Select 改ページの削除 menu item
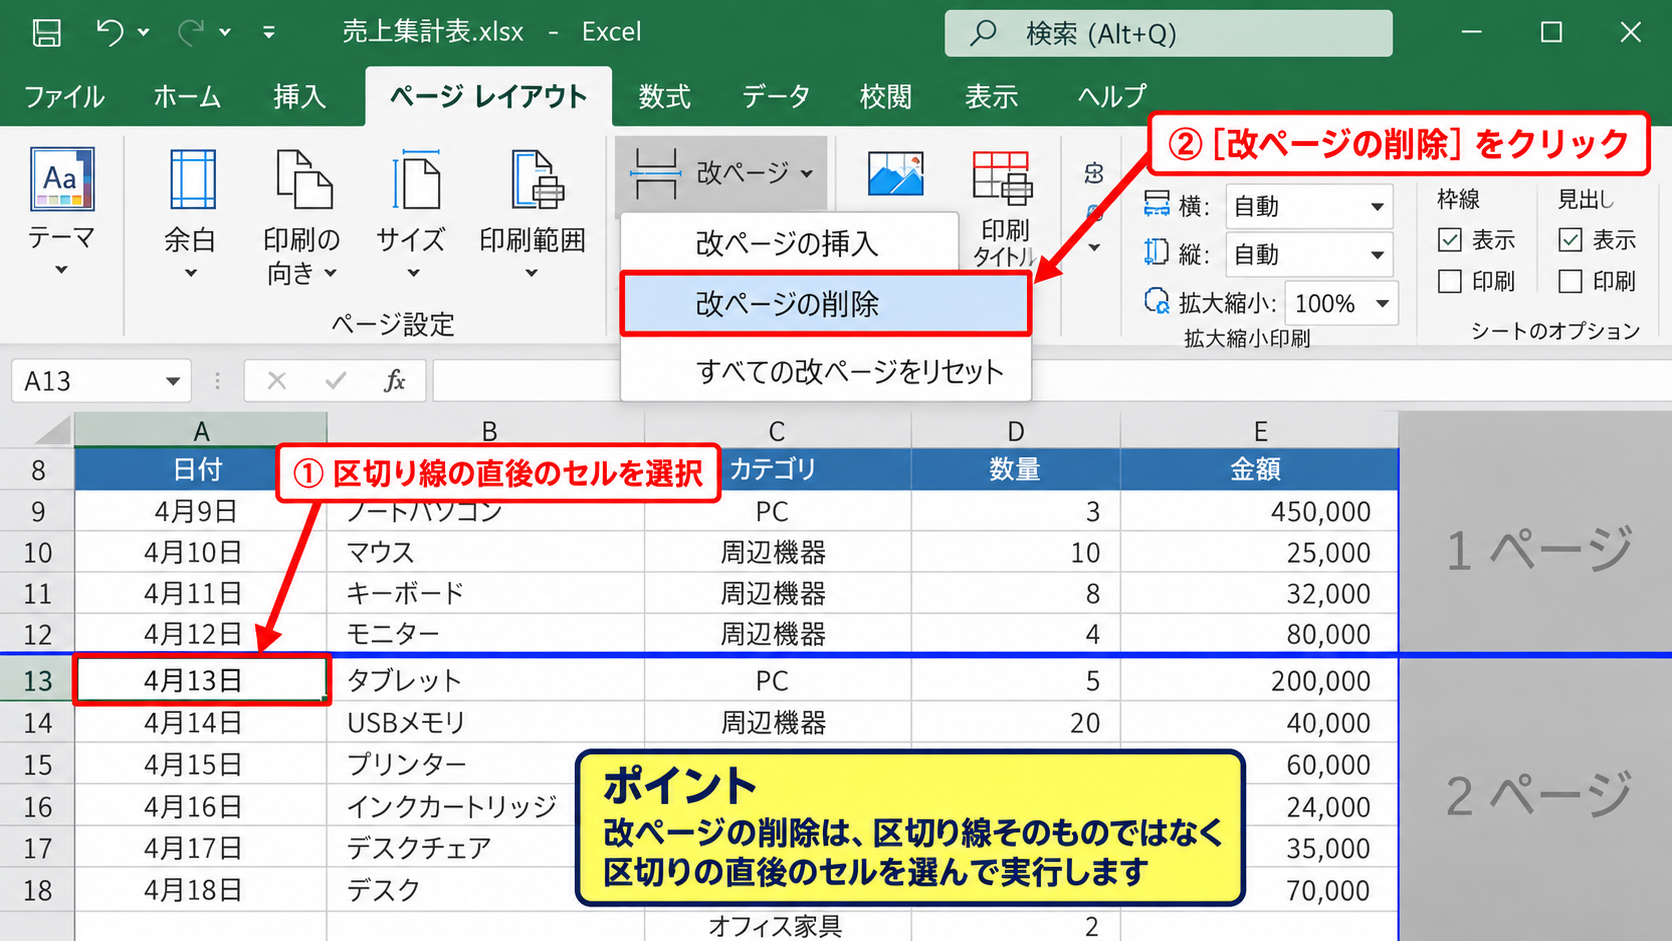 (x=825, y=304)
